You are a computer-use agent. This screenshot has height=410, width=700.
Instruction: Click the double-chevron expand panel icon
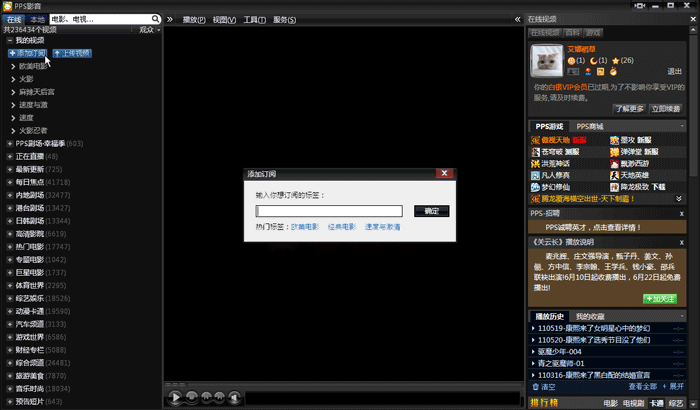click(170, 19)
